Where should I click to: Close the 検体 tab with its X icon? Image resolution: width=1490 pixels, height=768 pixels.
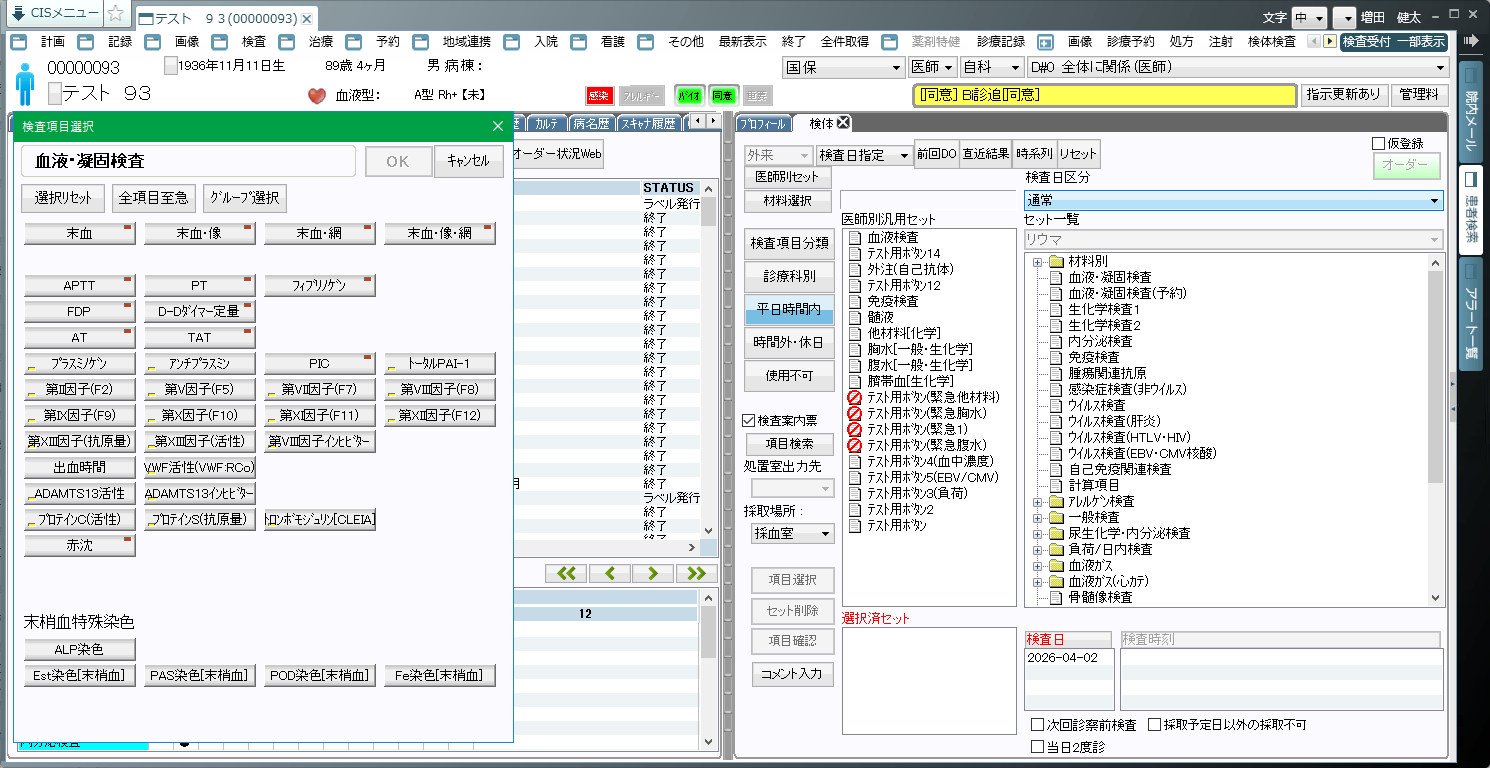pyautogui.click(x=843, y=123)
